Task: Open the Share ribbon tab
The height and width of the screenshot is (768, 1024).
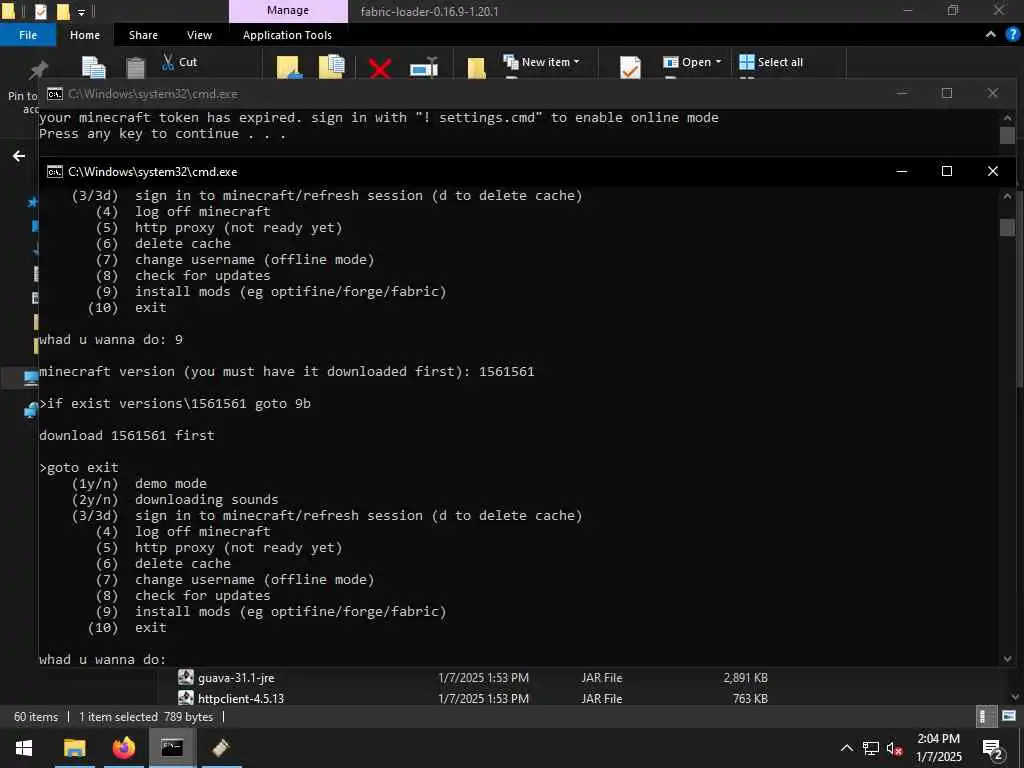Action: point(143,35)
